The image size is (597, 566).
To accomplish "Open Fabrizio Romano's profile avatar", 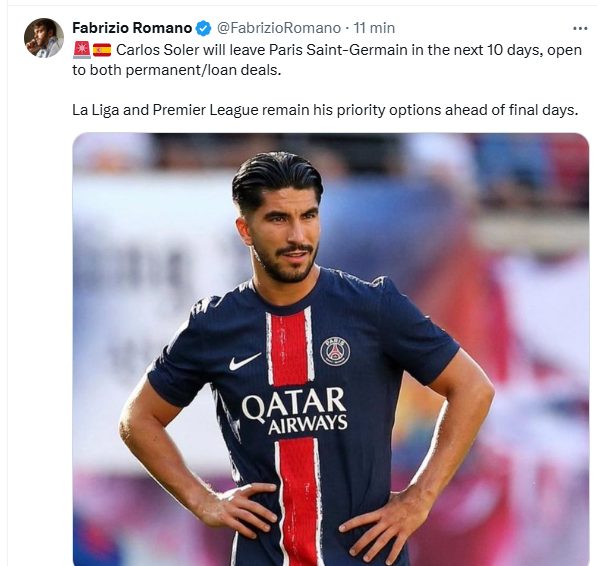I will pos(44,38).
